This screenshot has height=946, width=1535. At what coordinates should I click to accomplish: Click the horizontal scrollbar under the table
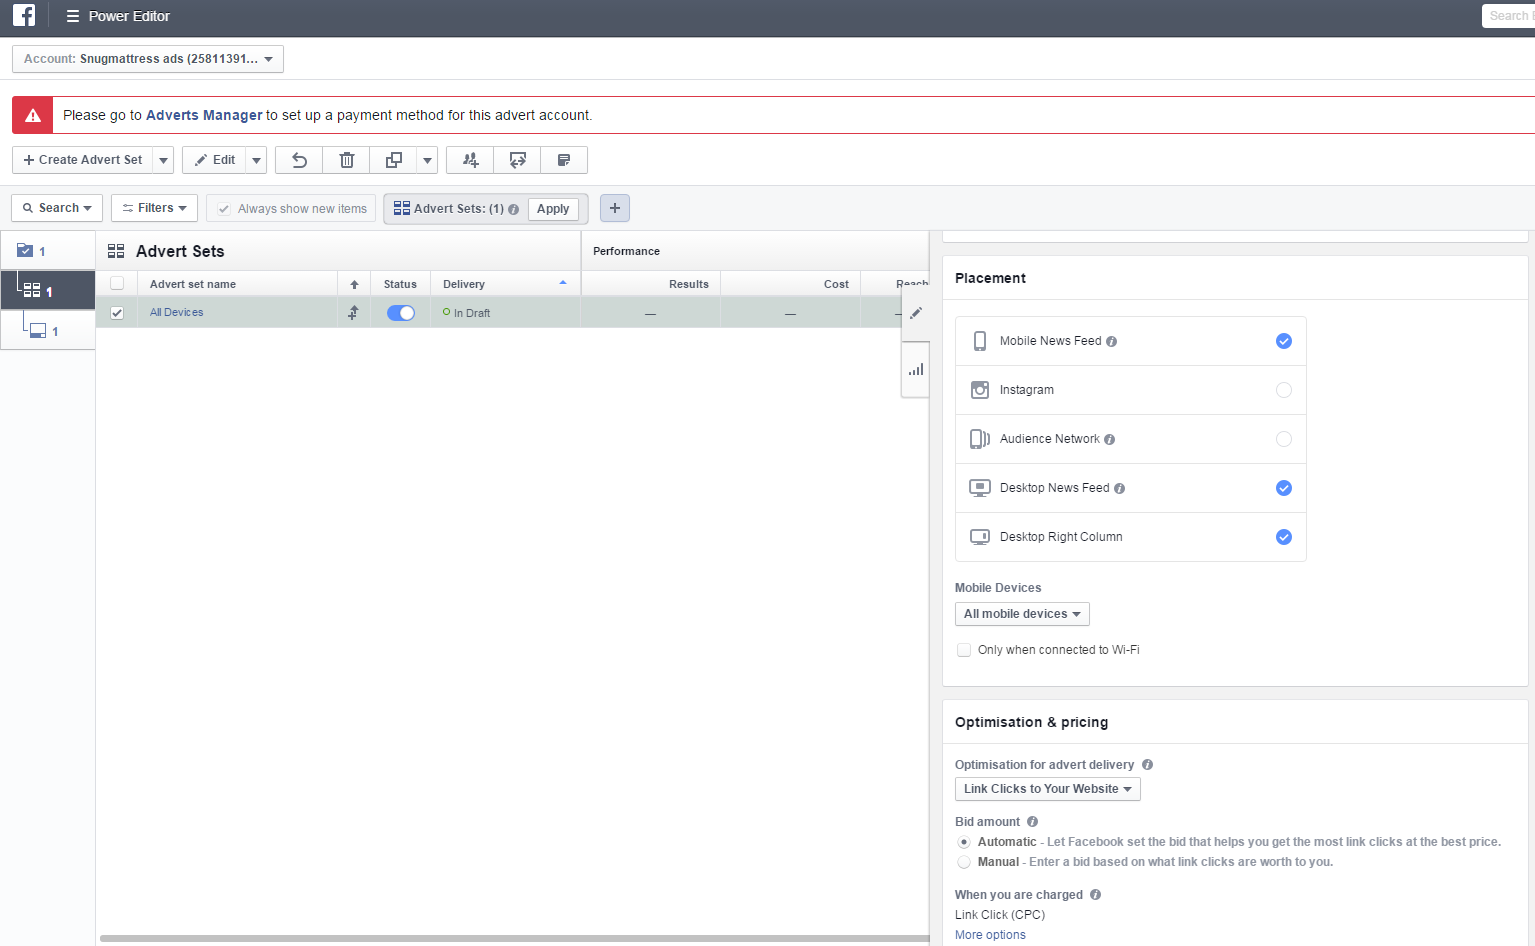[514, 939]
